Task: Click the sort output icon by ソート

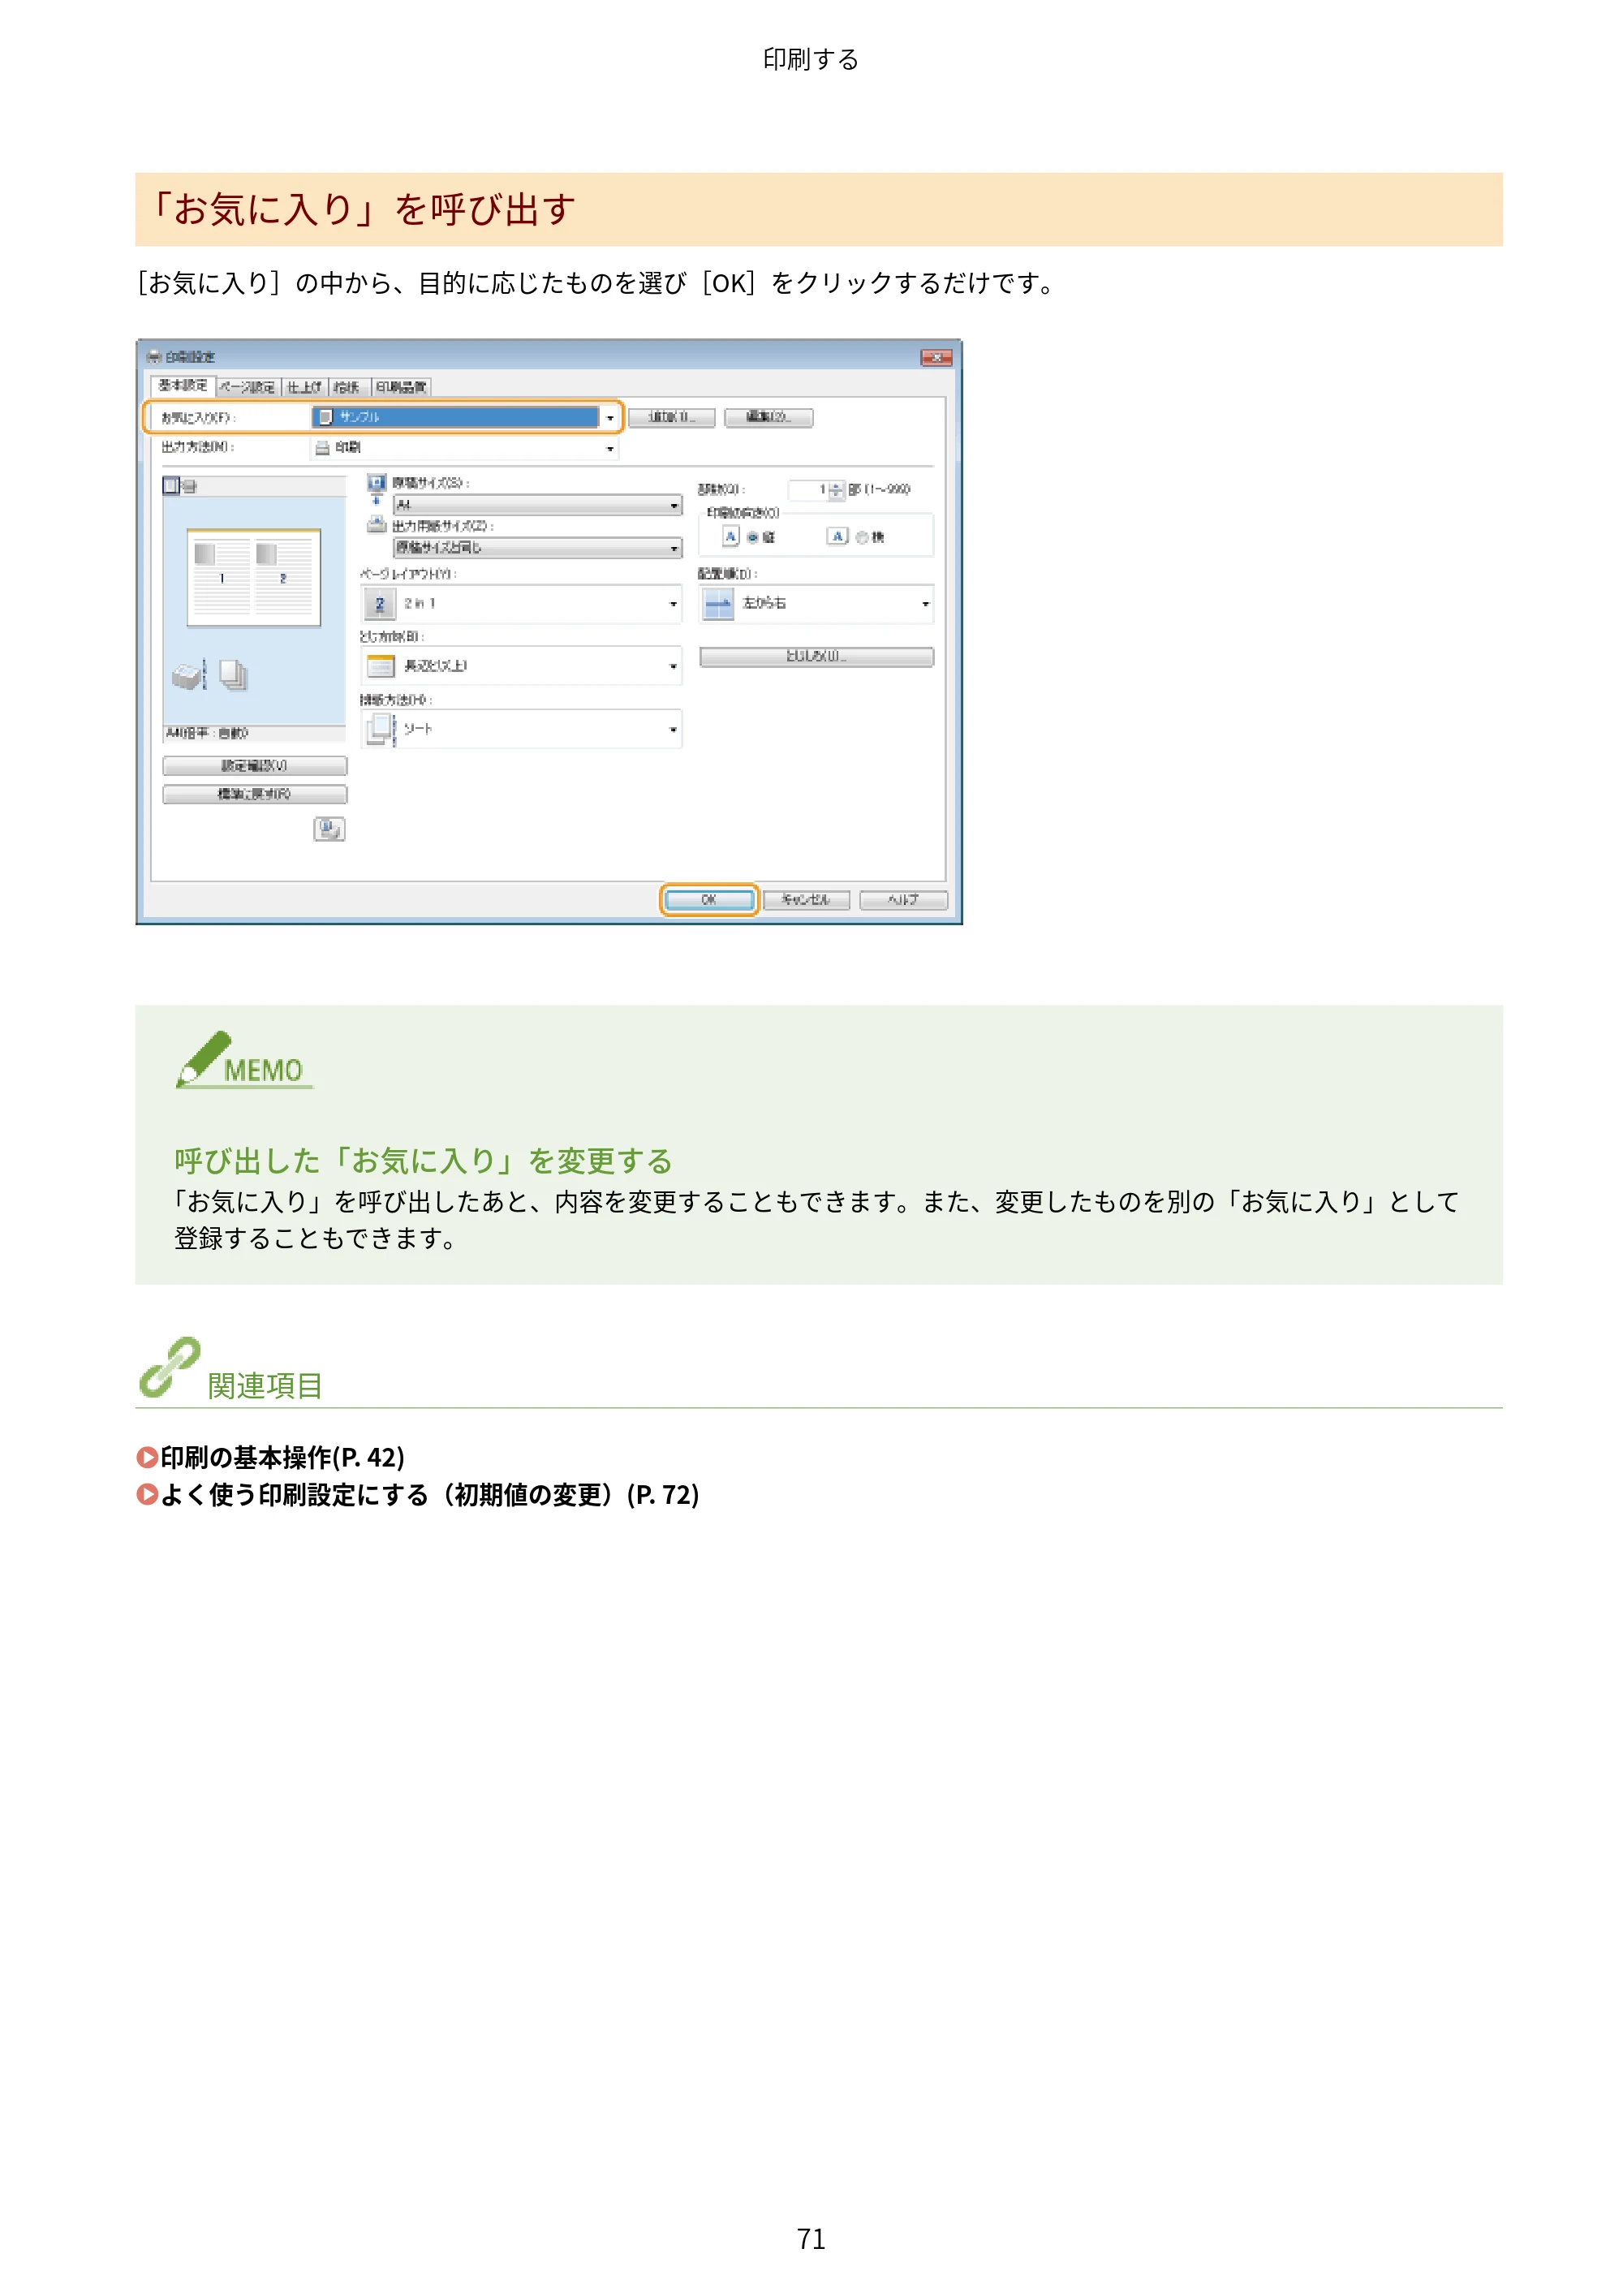Action: (381, 729)
